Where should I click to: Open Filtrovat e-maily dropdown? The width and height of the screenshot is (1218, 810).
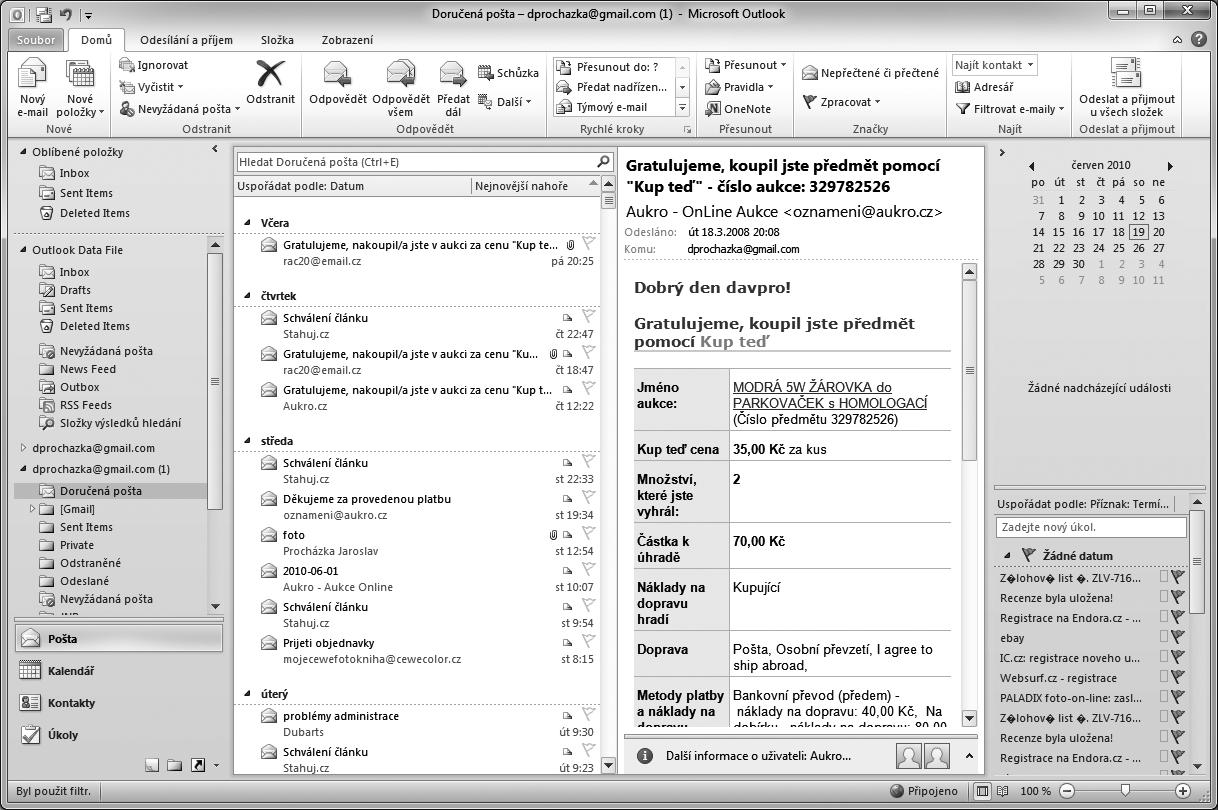1010,109
